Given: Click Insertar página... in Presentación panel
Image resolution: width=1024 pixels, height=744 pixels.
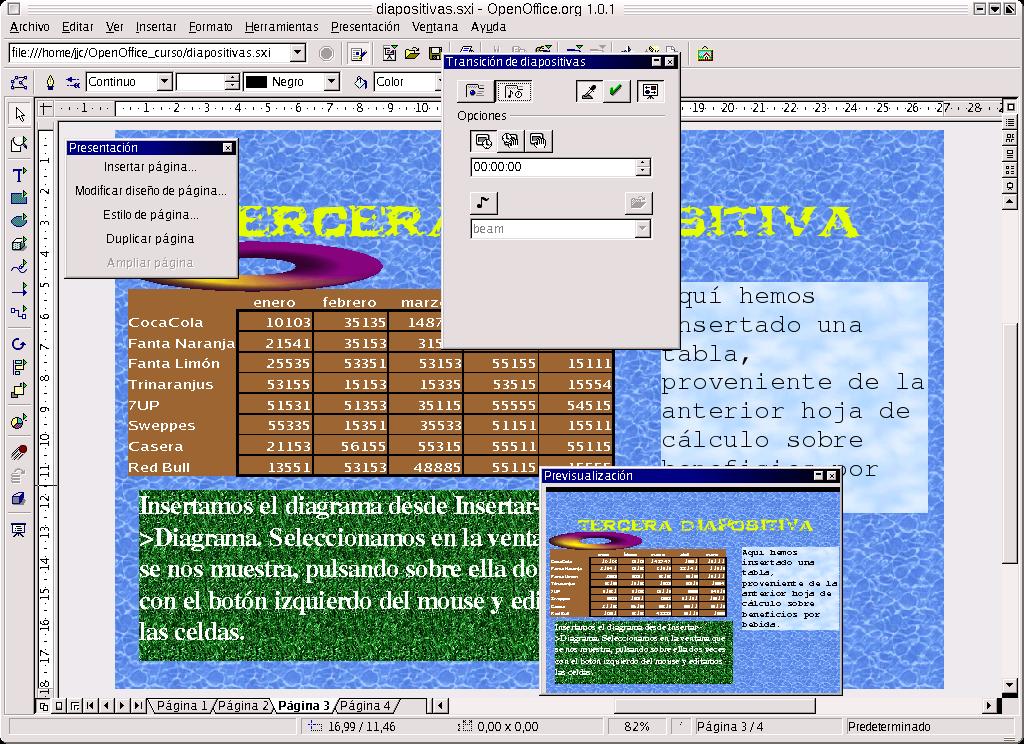Looking at the screenshot, I should coord(150,167).
